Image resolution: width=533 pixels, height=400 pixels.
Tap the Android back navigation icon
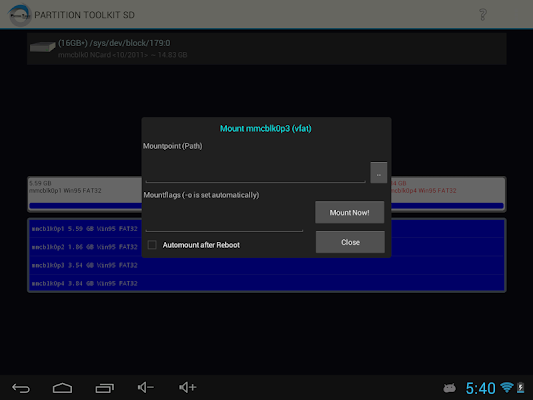click(21, 388)
